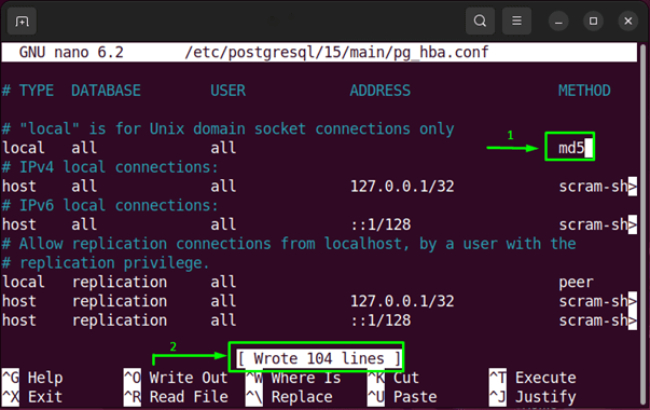Click the USER column header comment

pos(228,91)
